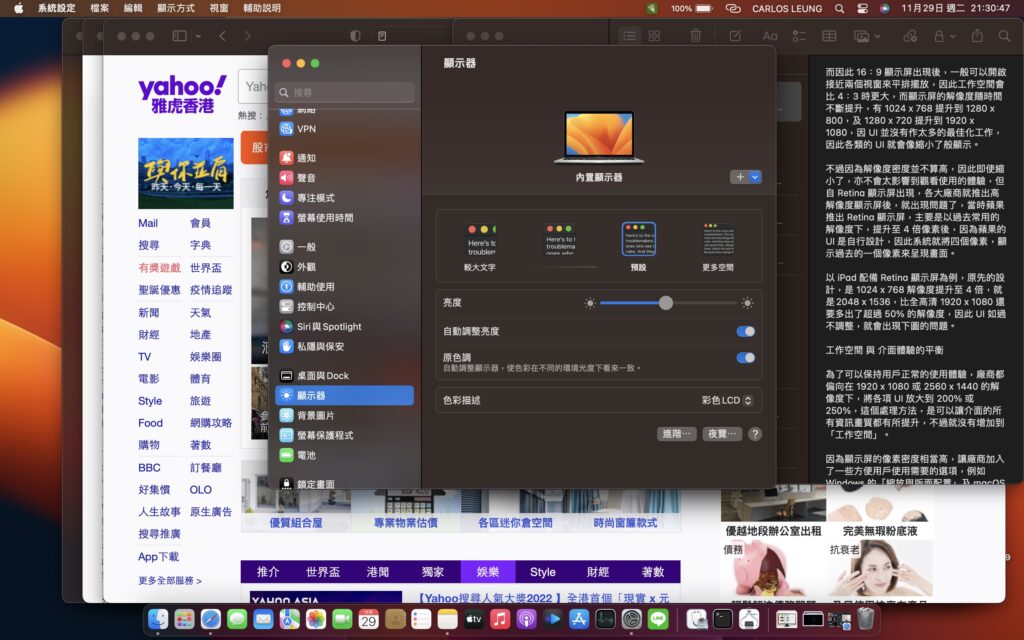Click the 搜尋 search field in System Settings

tap(345, 93)
